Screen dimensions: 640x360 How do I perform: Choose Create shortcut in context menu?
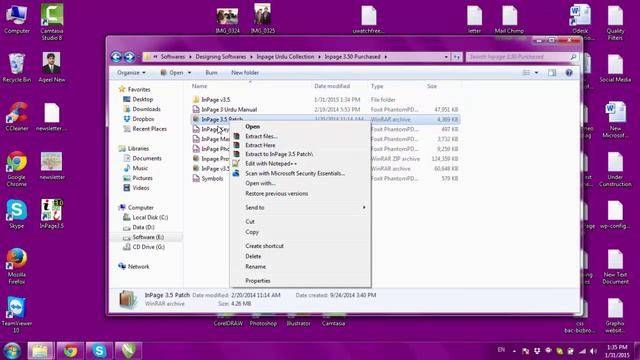click(300, 246)
